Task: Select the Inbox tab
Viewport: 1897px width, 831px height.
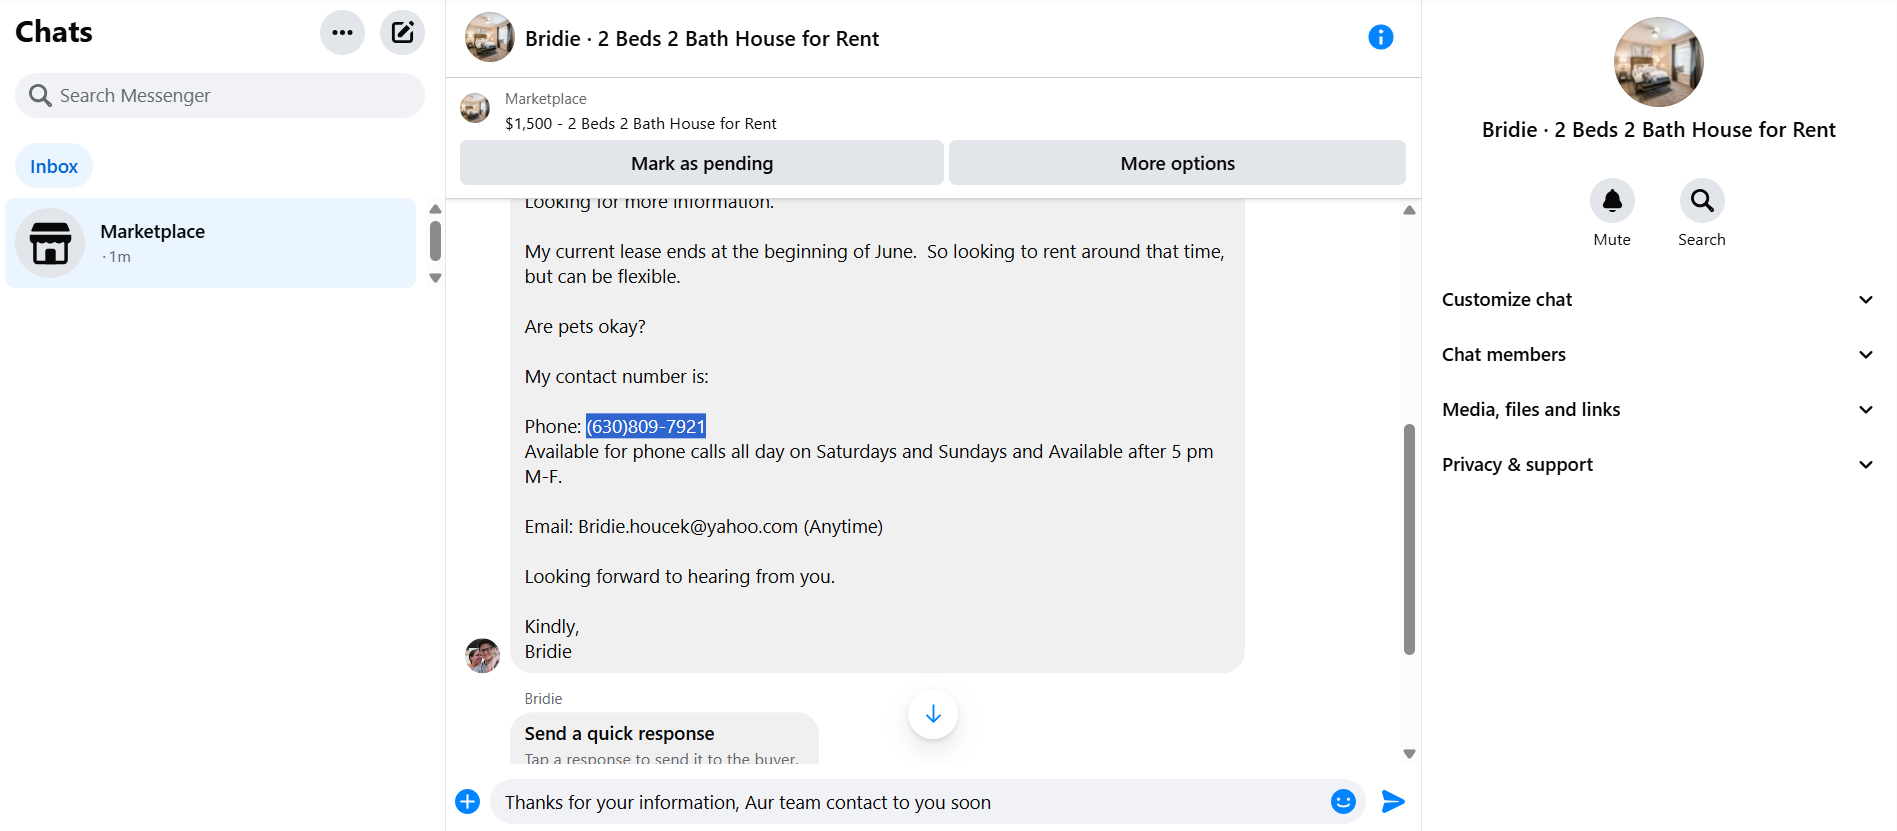Action: 54,166
